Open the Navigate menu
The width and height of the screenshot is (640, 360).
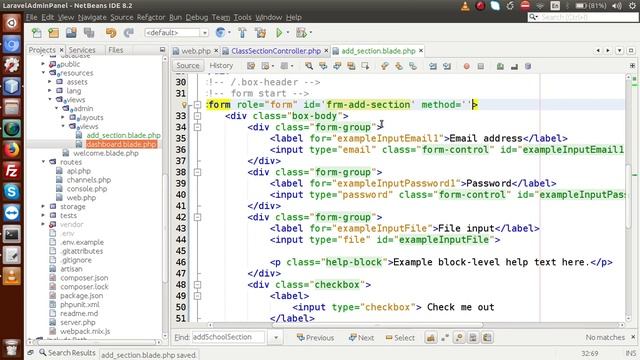pos(92,17)
